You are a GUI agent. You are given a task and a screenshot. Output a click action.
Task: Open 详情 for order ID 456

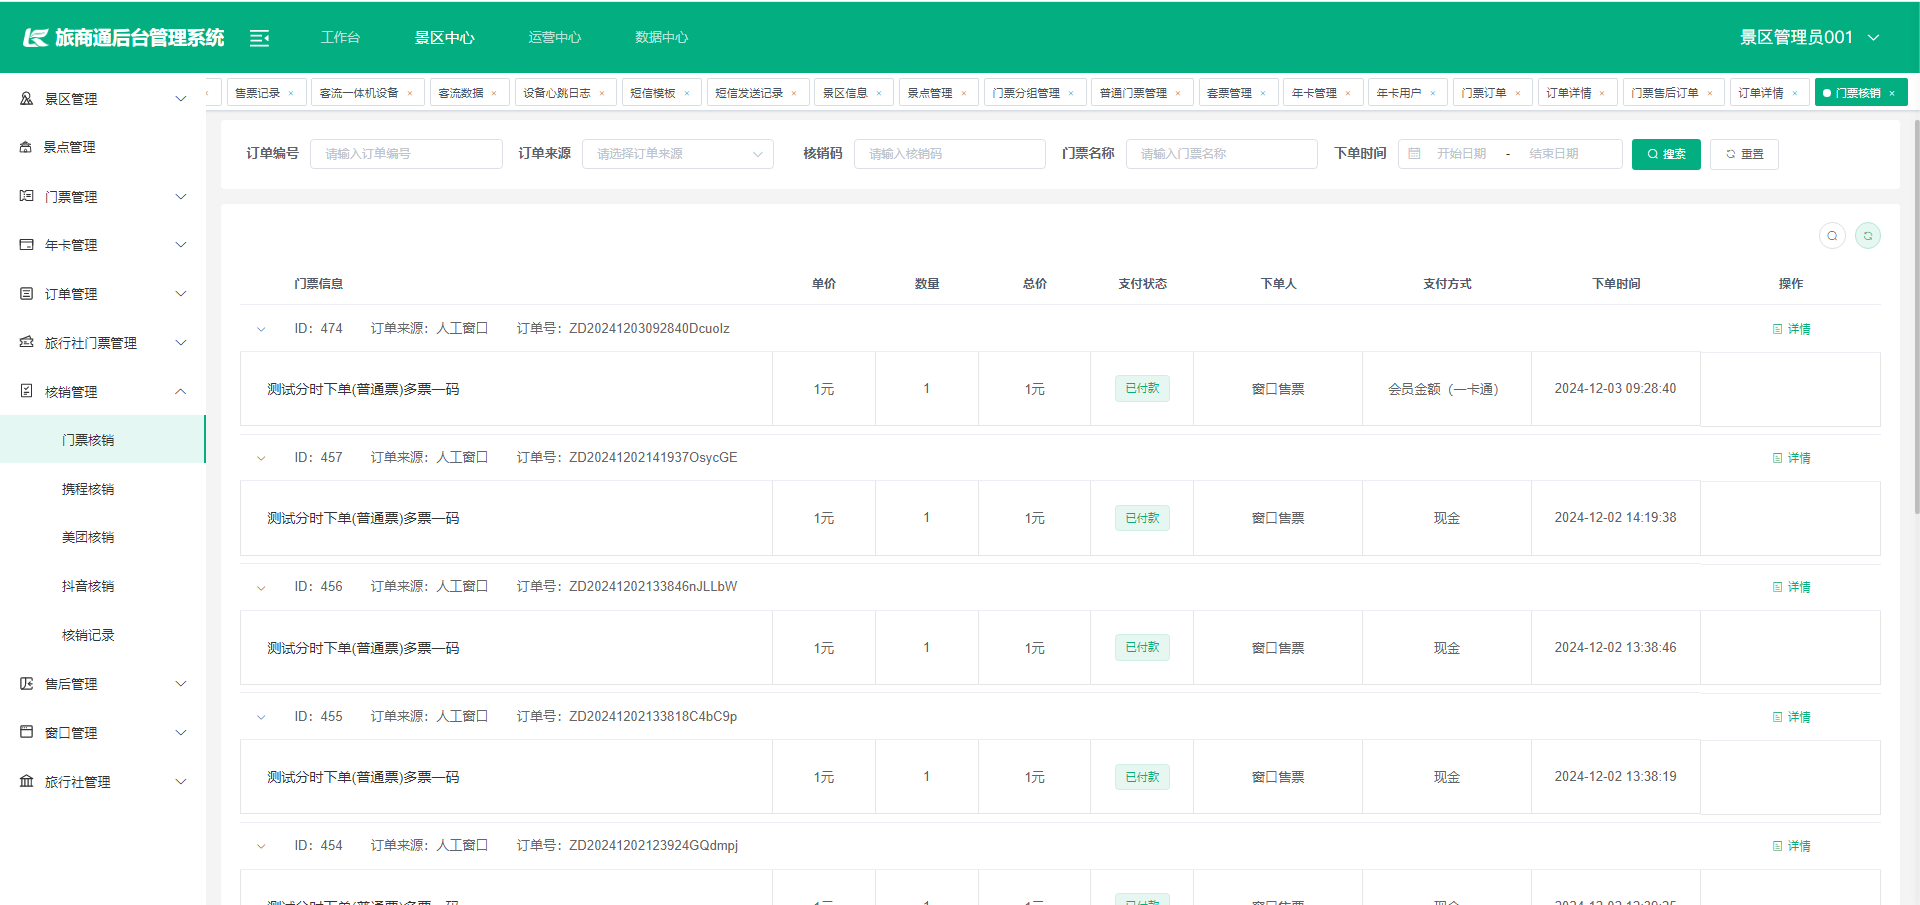(1792, 587)
